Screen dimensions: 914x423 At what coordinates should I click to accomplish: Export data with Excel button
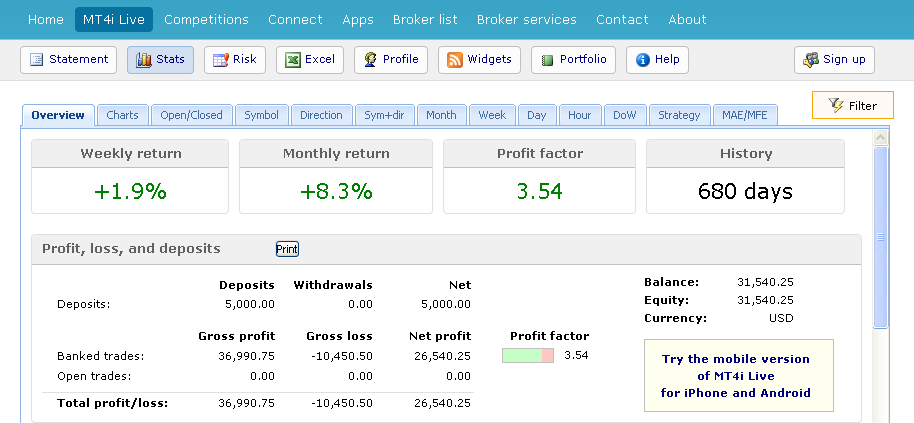[x=310, y=60]
